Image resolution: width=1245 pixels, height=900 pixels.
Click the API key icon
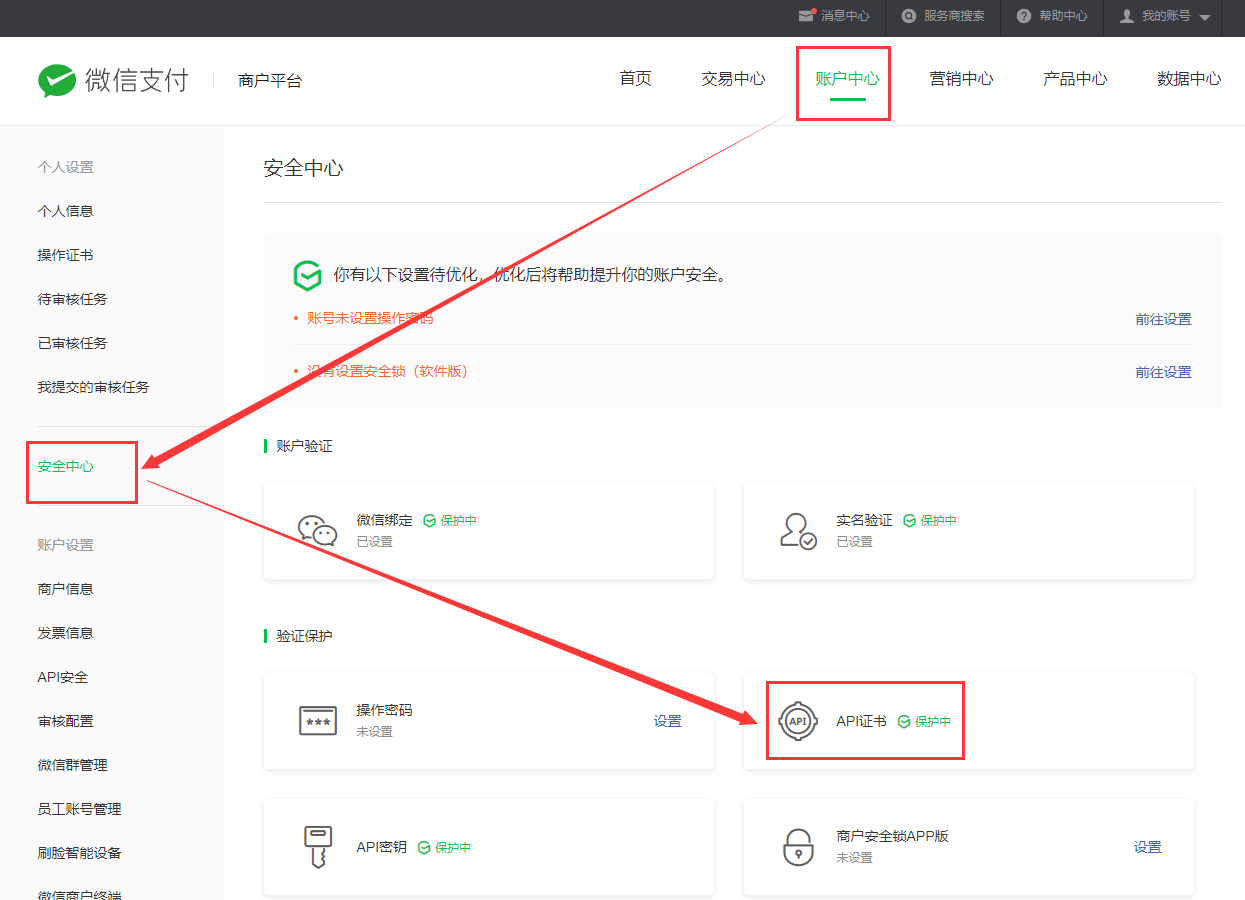point(318,848)
